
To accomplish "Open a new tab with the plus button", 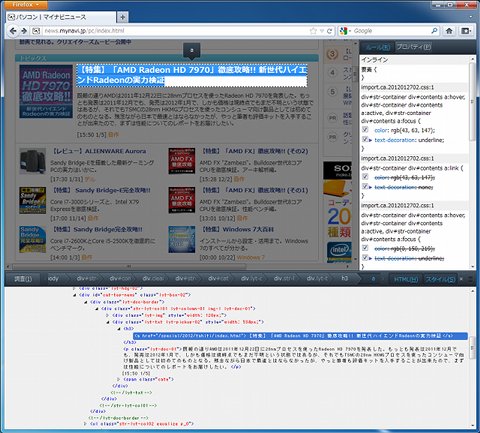I will coord(122,17).
